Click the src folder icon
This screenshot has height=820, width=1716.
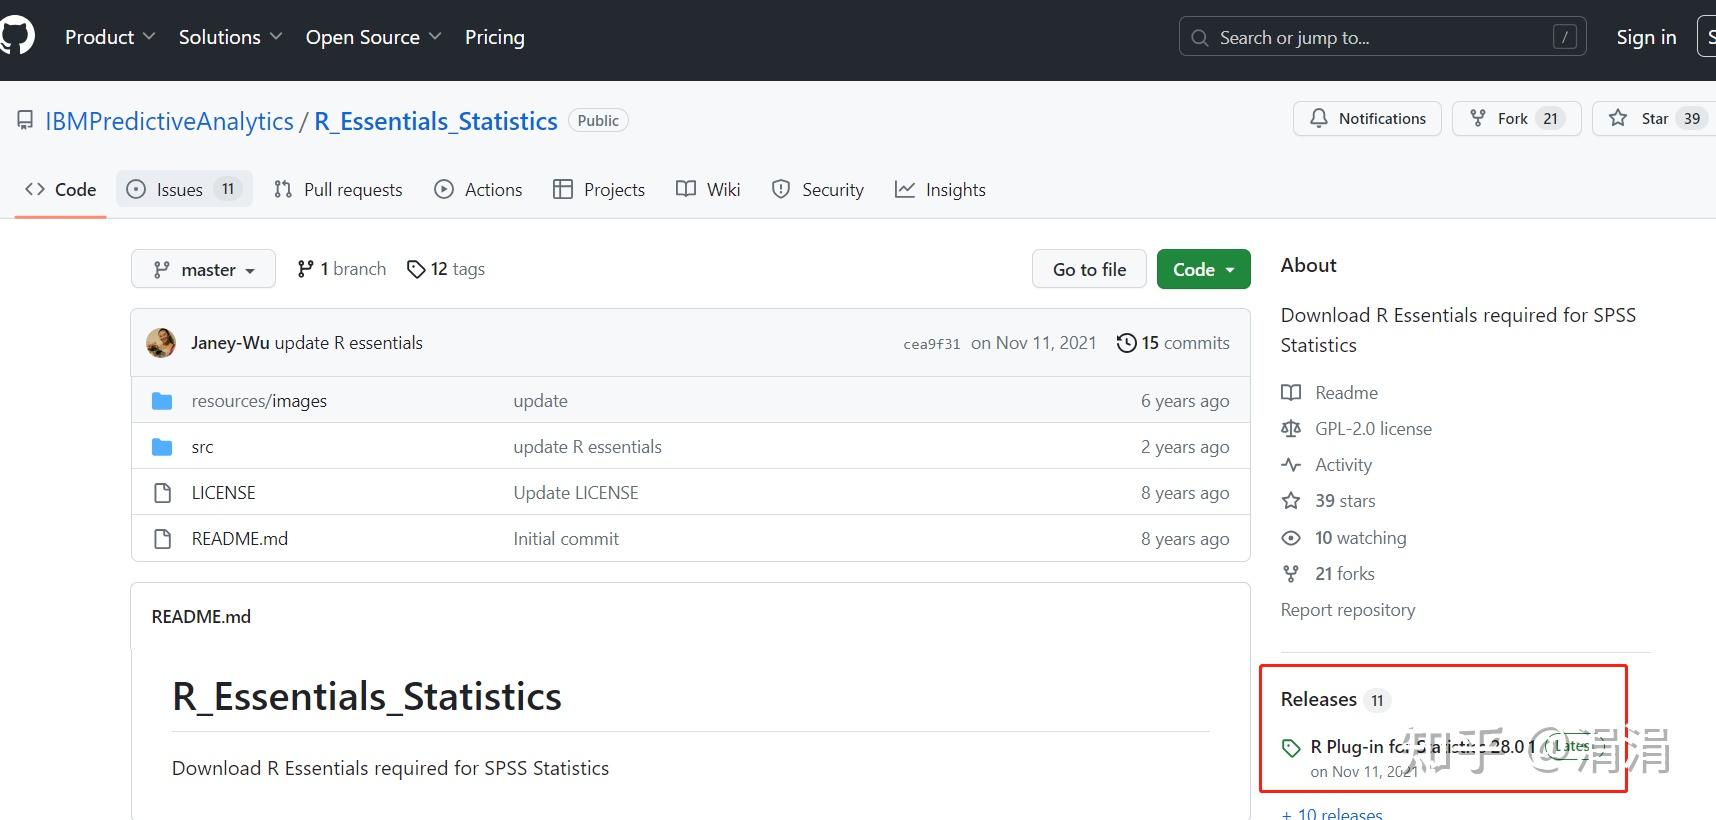162,447
